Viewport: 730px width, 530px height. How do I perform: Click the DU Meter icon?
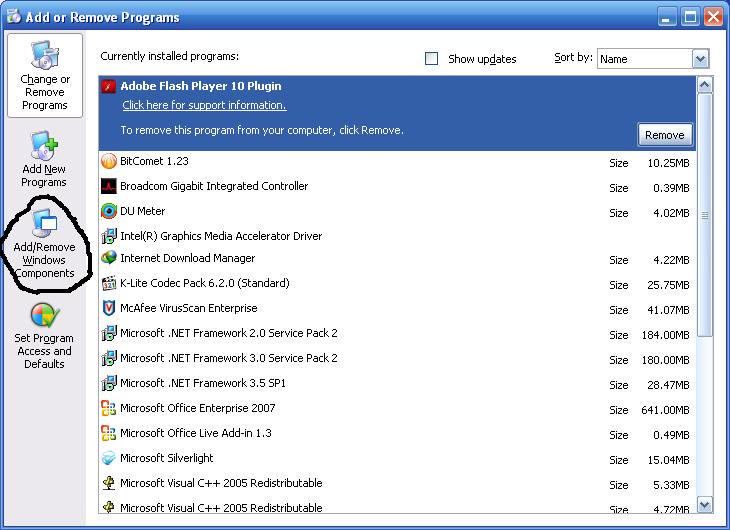point(108,211)
